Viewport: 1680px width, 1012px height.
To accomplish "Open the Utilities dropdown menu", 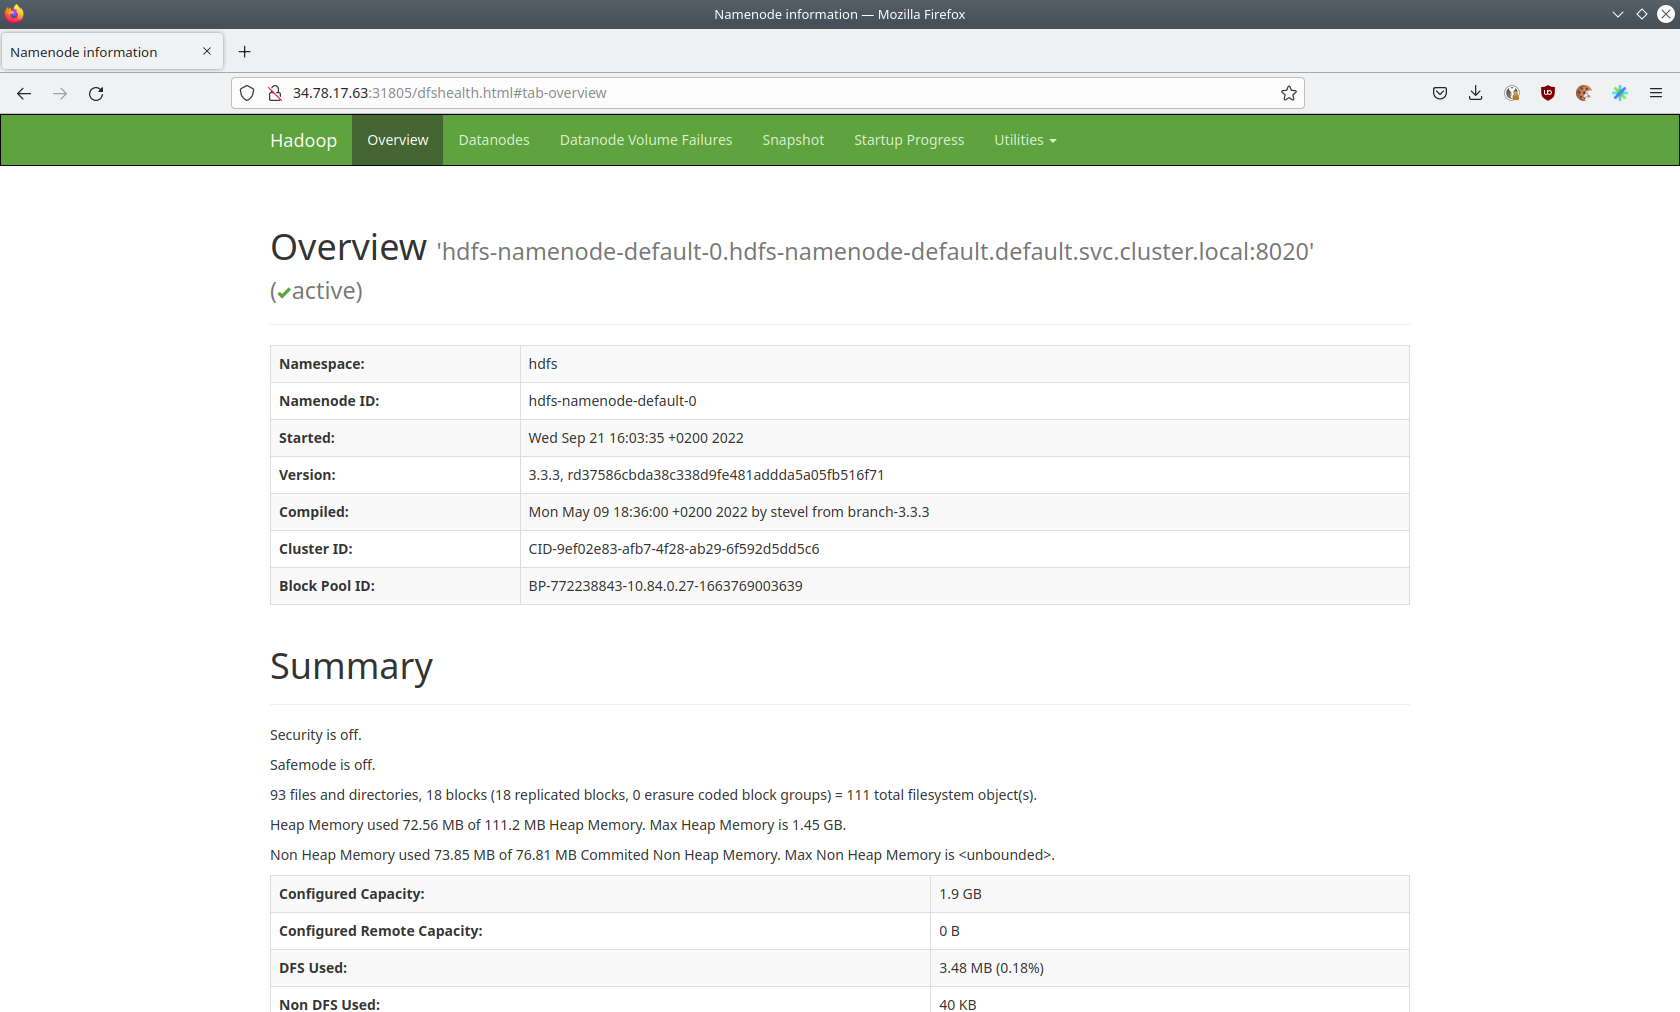I will 1025,140.
